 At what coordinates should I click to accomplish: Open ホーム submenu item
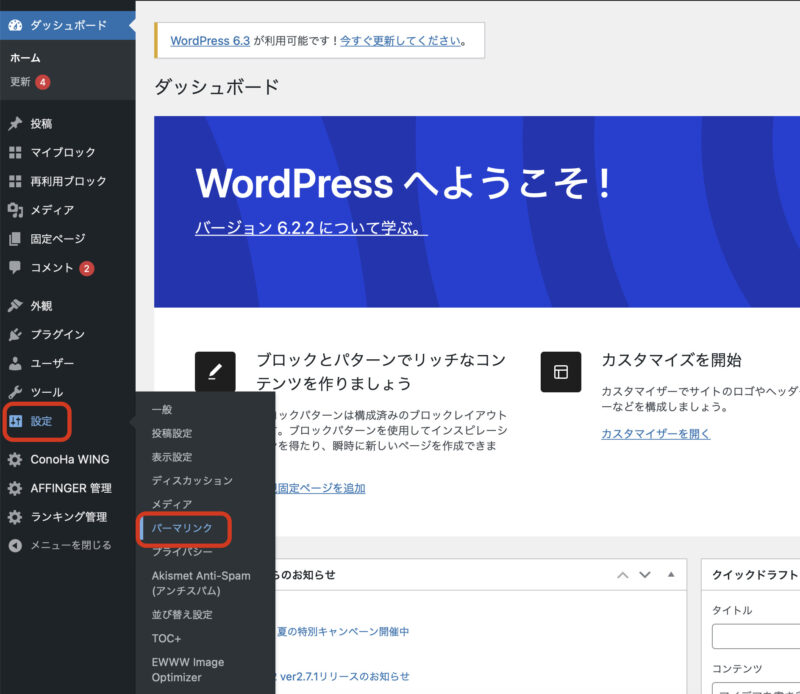pyautogui.click(x=25, y=58)
